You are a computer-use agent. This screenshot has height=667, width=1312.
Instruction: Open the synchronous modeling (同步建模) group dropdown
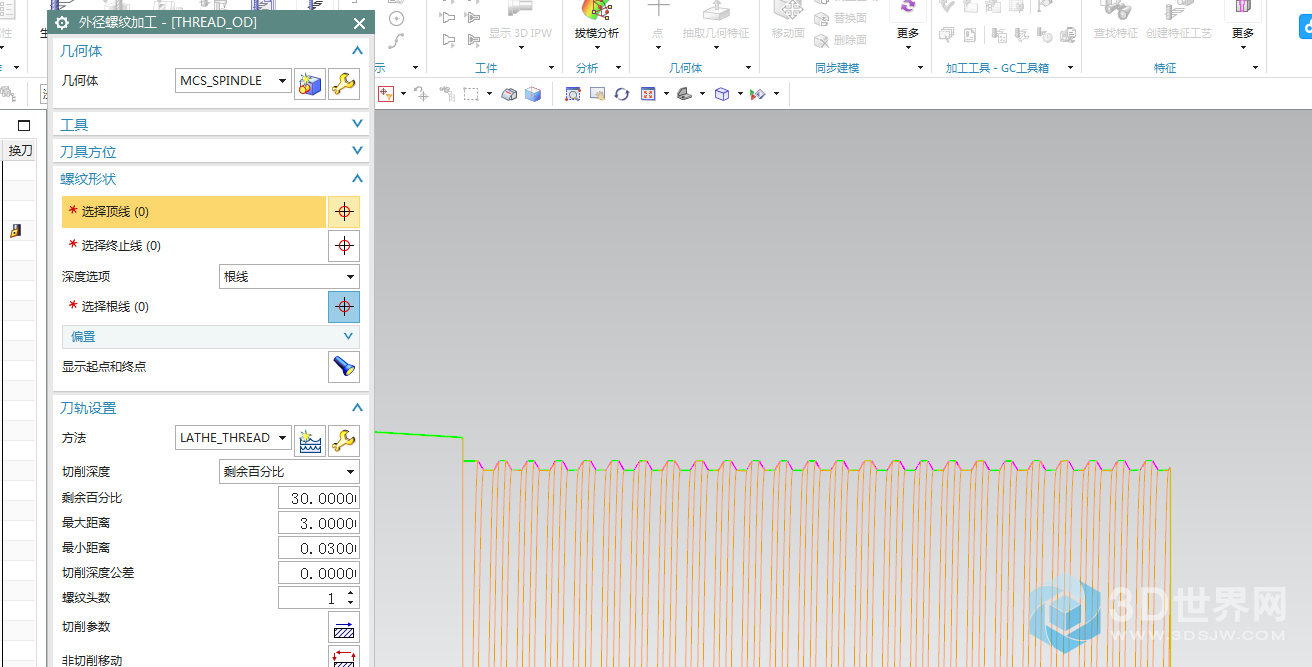[920, 68]
